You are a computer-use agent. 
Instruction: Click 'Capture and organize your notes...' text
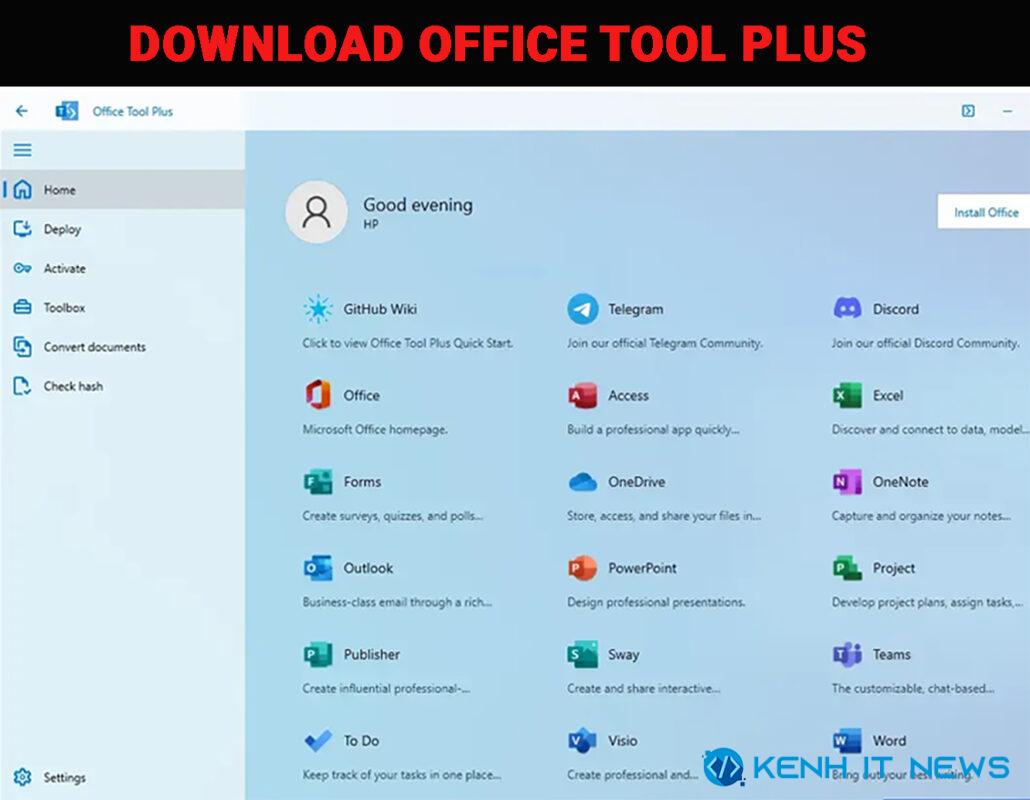(x=921, y=516)
